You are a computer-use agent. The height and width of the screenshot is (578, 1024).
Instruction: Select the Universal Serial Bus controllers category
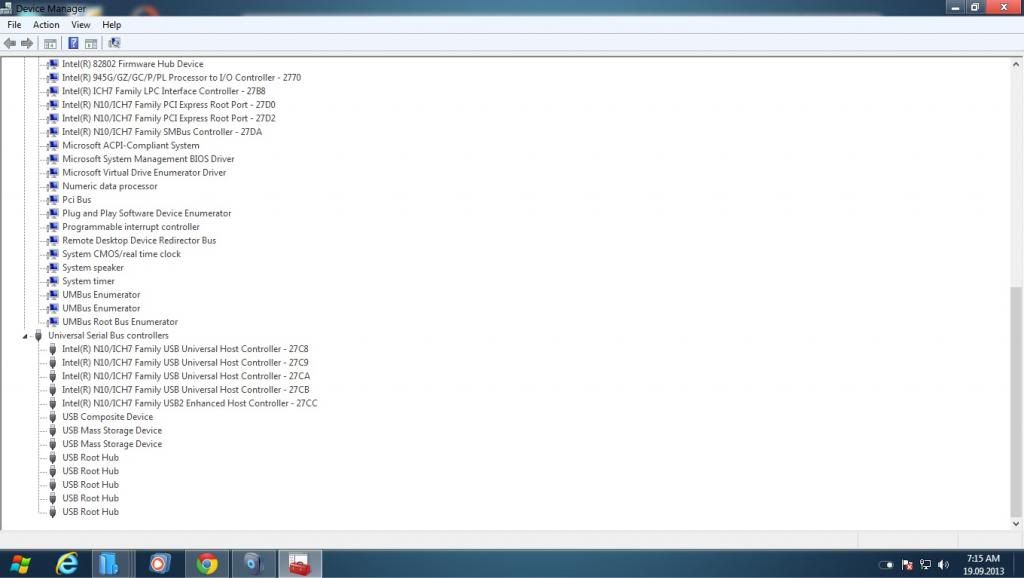click(x=108, y=336)
